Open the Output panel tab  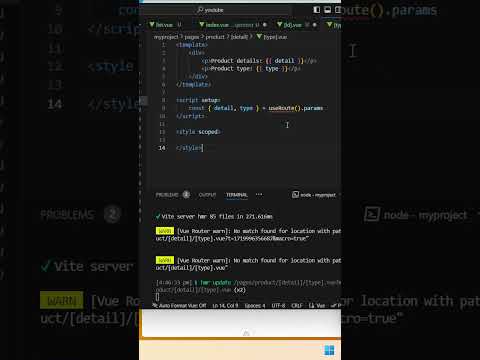click(207, 195)
